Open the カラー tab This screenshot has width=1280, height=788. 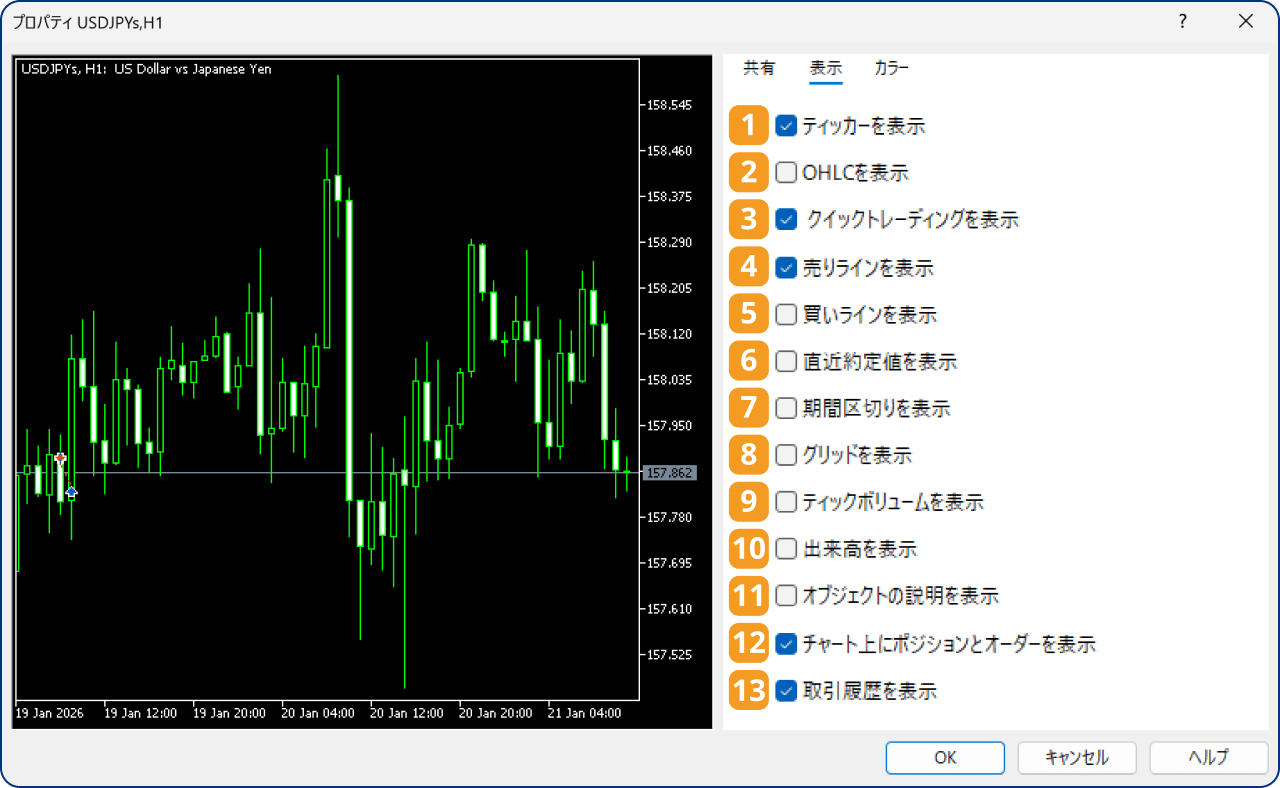891,68
